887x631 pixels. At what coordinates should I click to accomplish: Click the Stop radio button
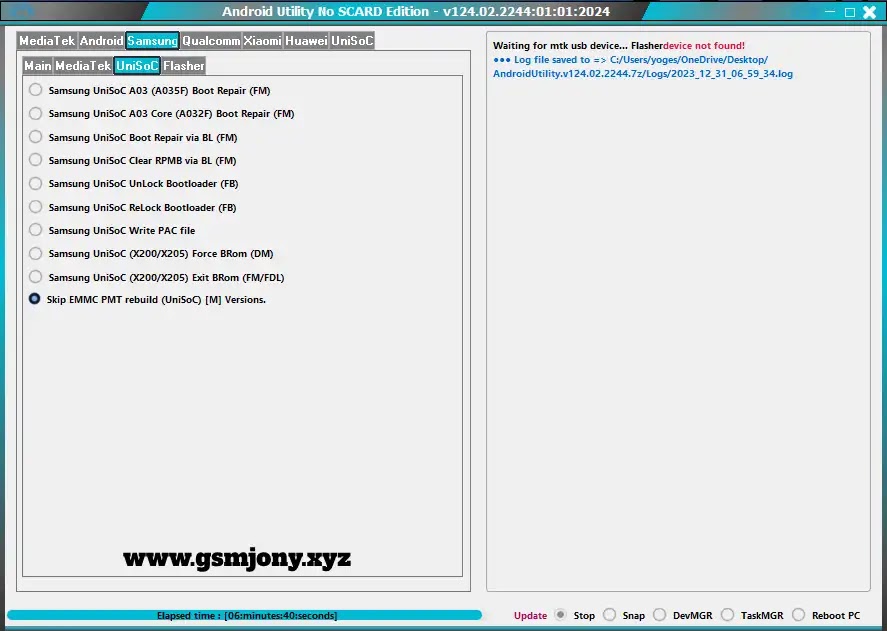click(561, 615)
